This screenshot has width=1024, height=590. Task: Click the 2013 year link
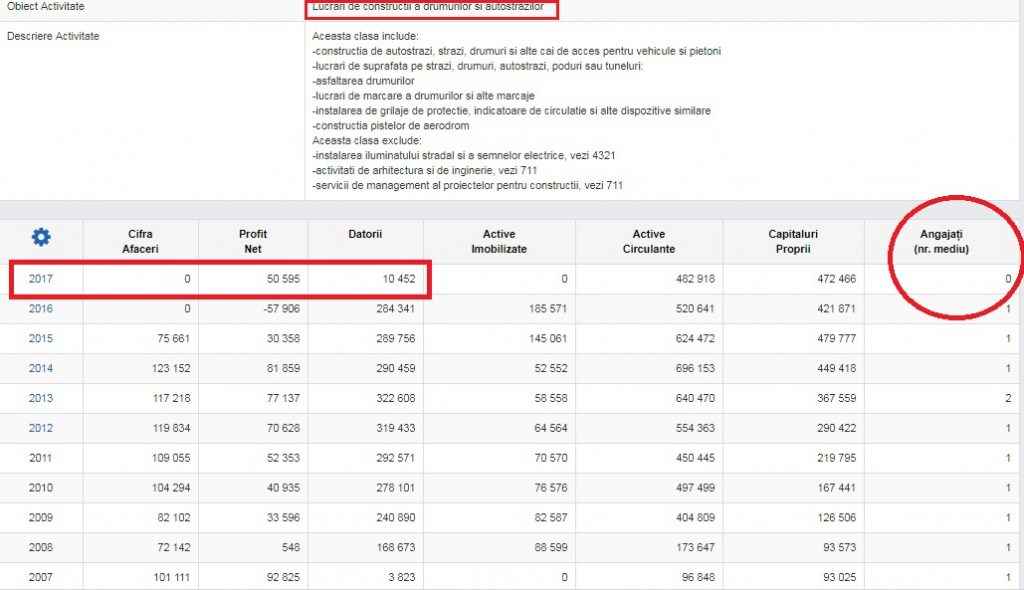(x=41, y=399)
